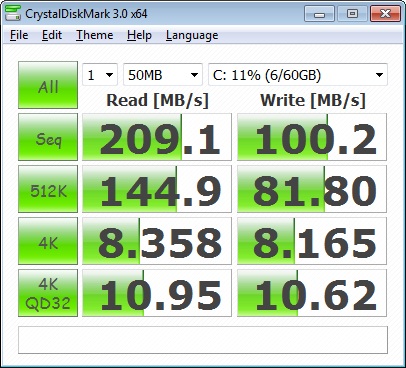406x368 pixels.
Task: Expand the 50MB test size dropdown
Action: pos(163,75)
